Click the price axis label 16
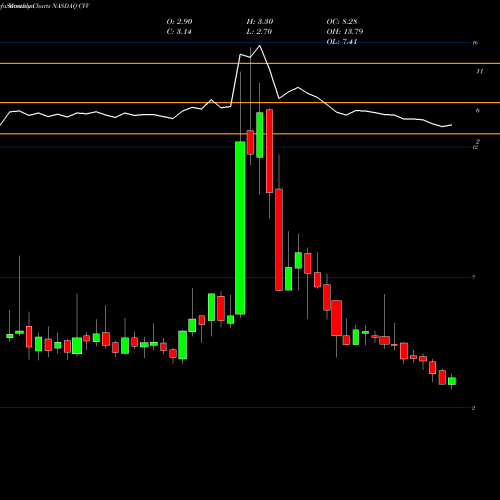 [475, 43]
